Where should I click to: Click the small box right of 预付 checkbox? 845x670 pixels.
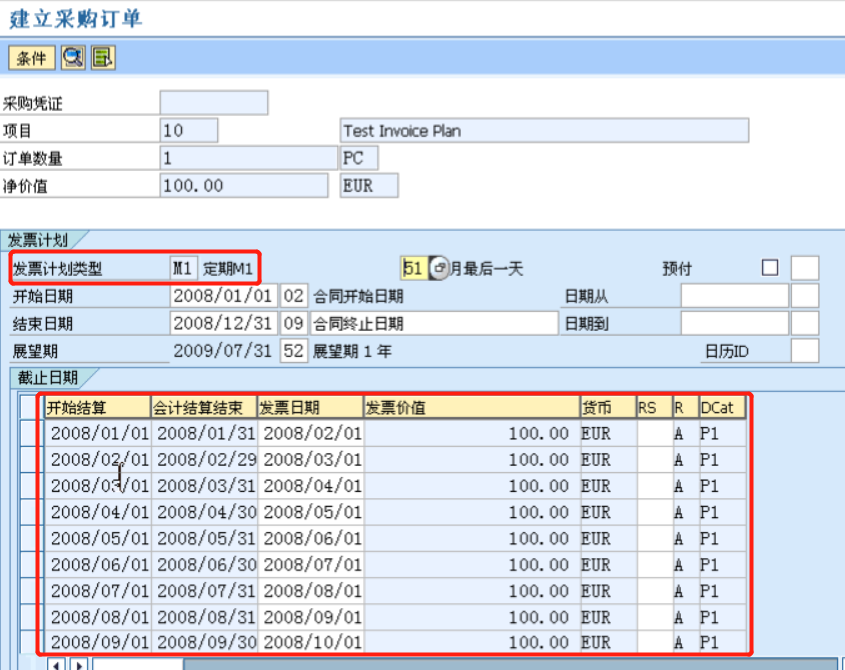pos(805,268)
